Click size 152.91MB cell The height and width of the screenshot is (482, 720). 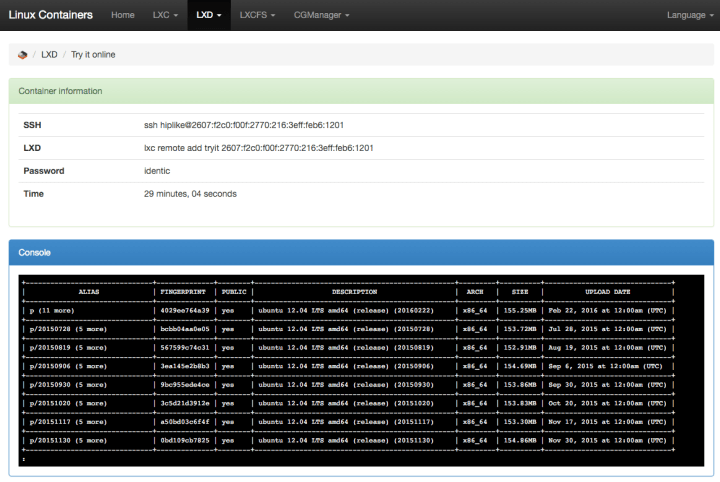(x=520, y=348)
